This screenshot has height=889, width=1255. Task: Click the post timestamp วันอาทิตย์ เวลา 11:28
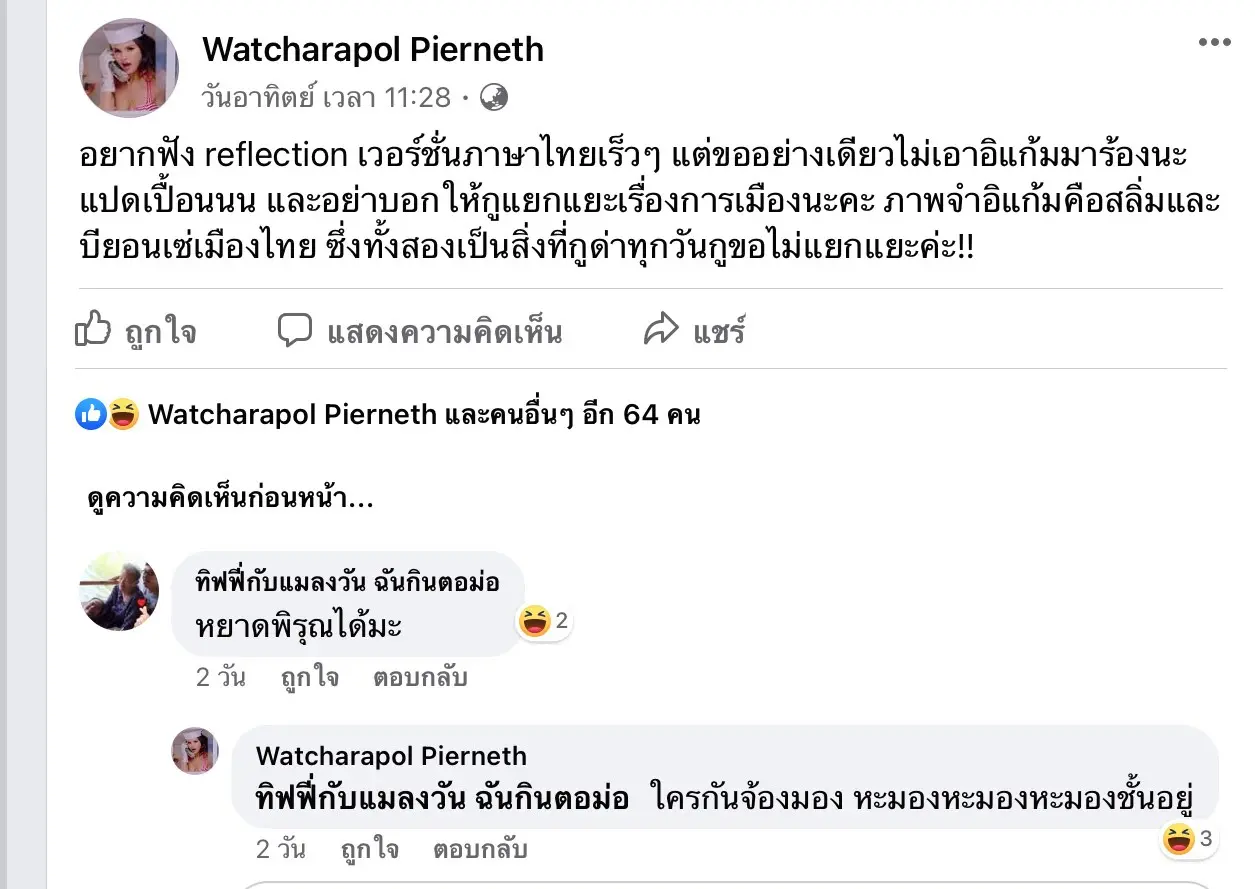coord(325,98)
